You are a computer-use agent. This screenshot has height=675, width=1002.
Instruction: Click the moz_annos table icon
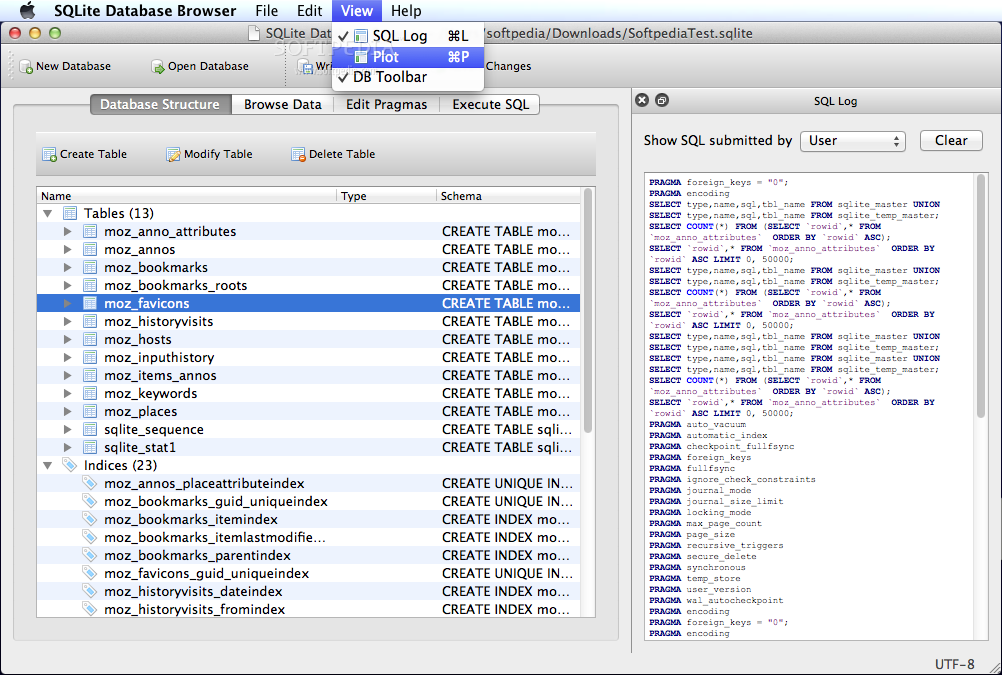coord(90,249)
